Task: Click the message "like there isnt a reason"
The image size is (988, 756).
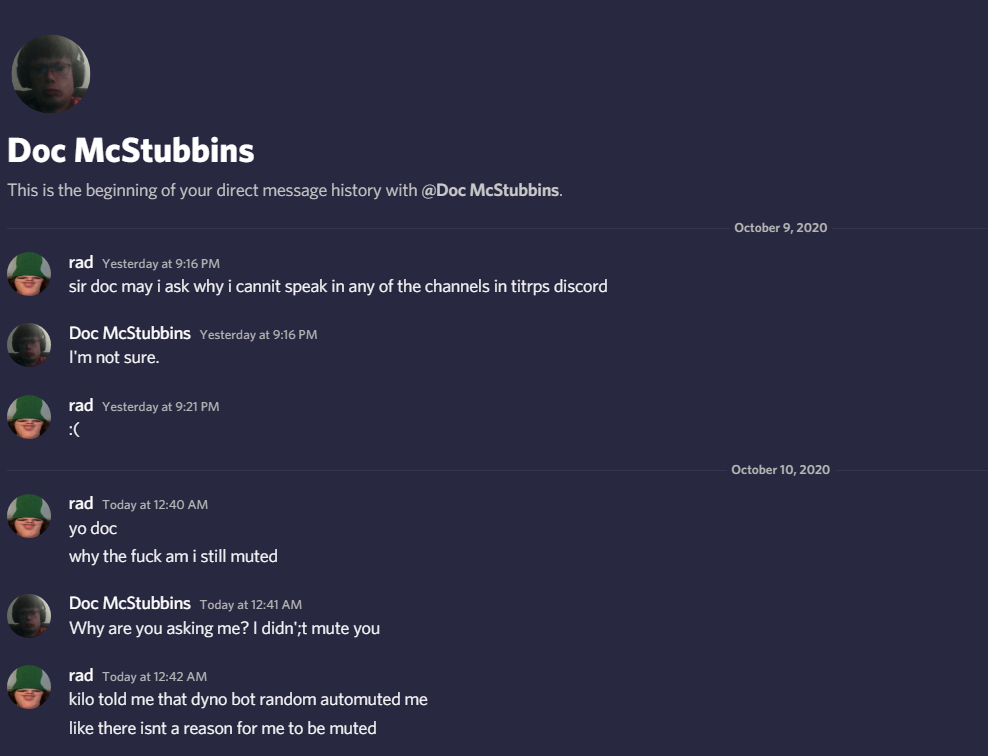Action: click(222, 728)
